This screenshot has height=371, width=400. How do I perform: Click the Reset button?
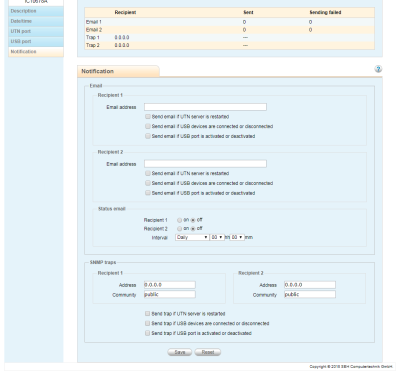pos(208,352)
